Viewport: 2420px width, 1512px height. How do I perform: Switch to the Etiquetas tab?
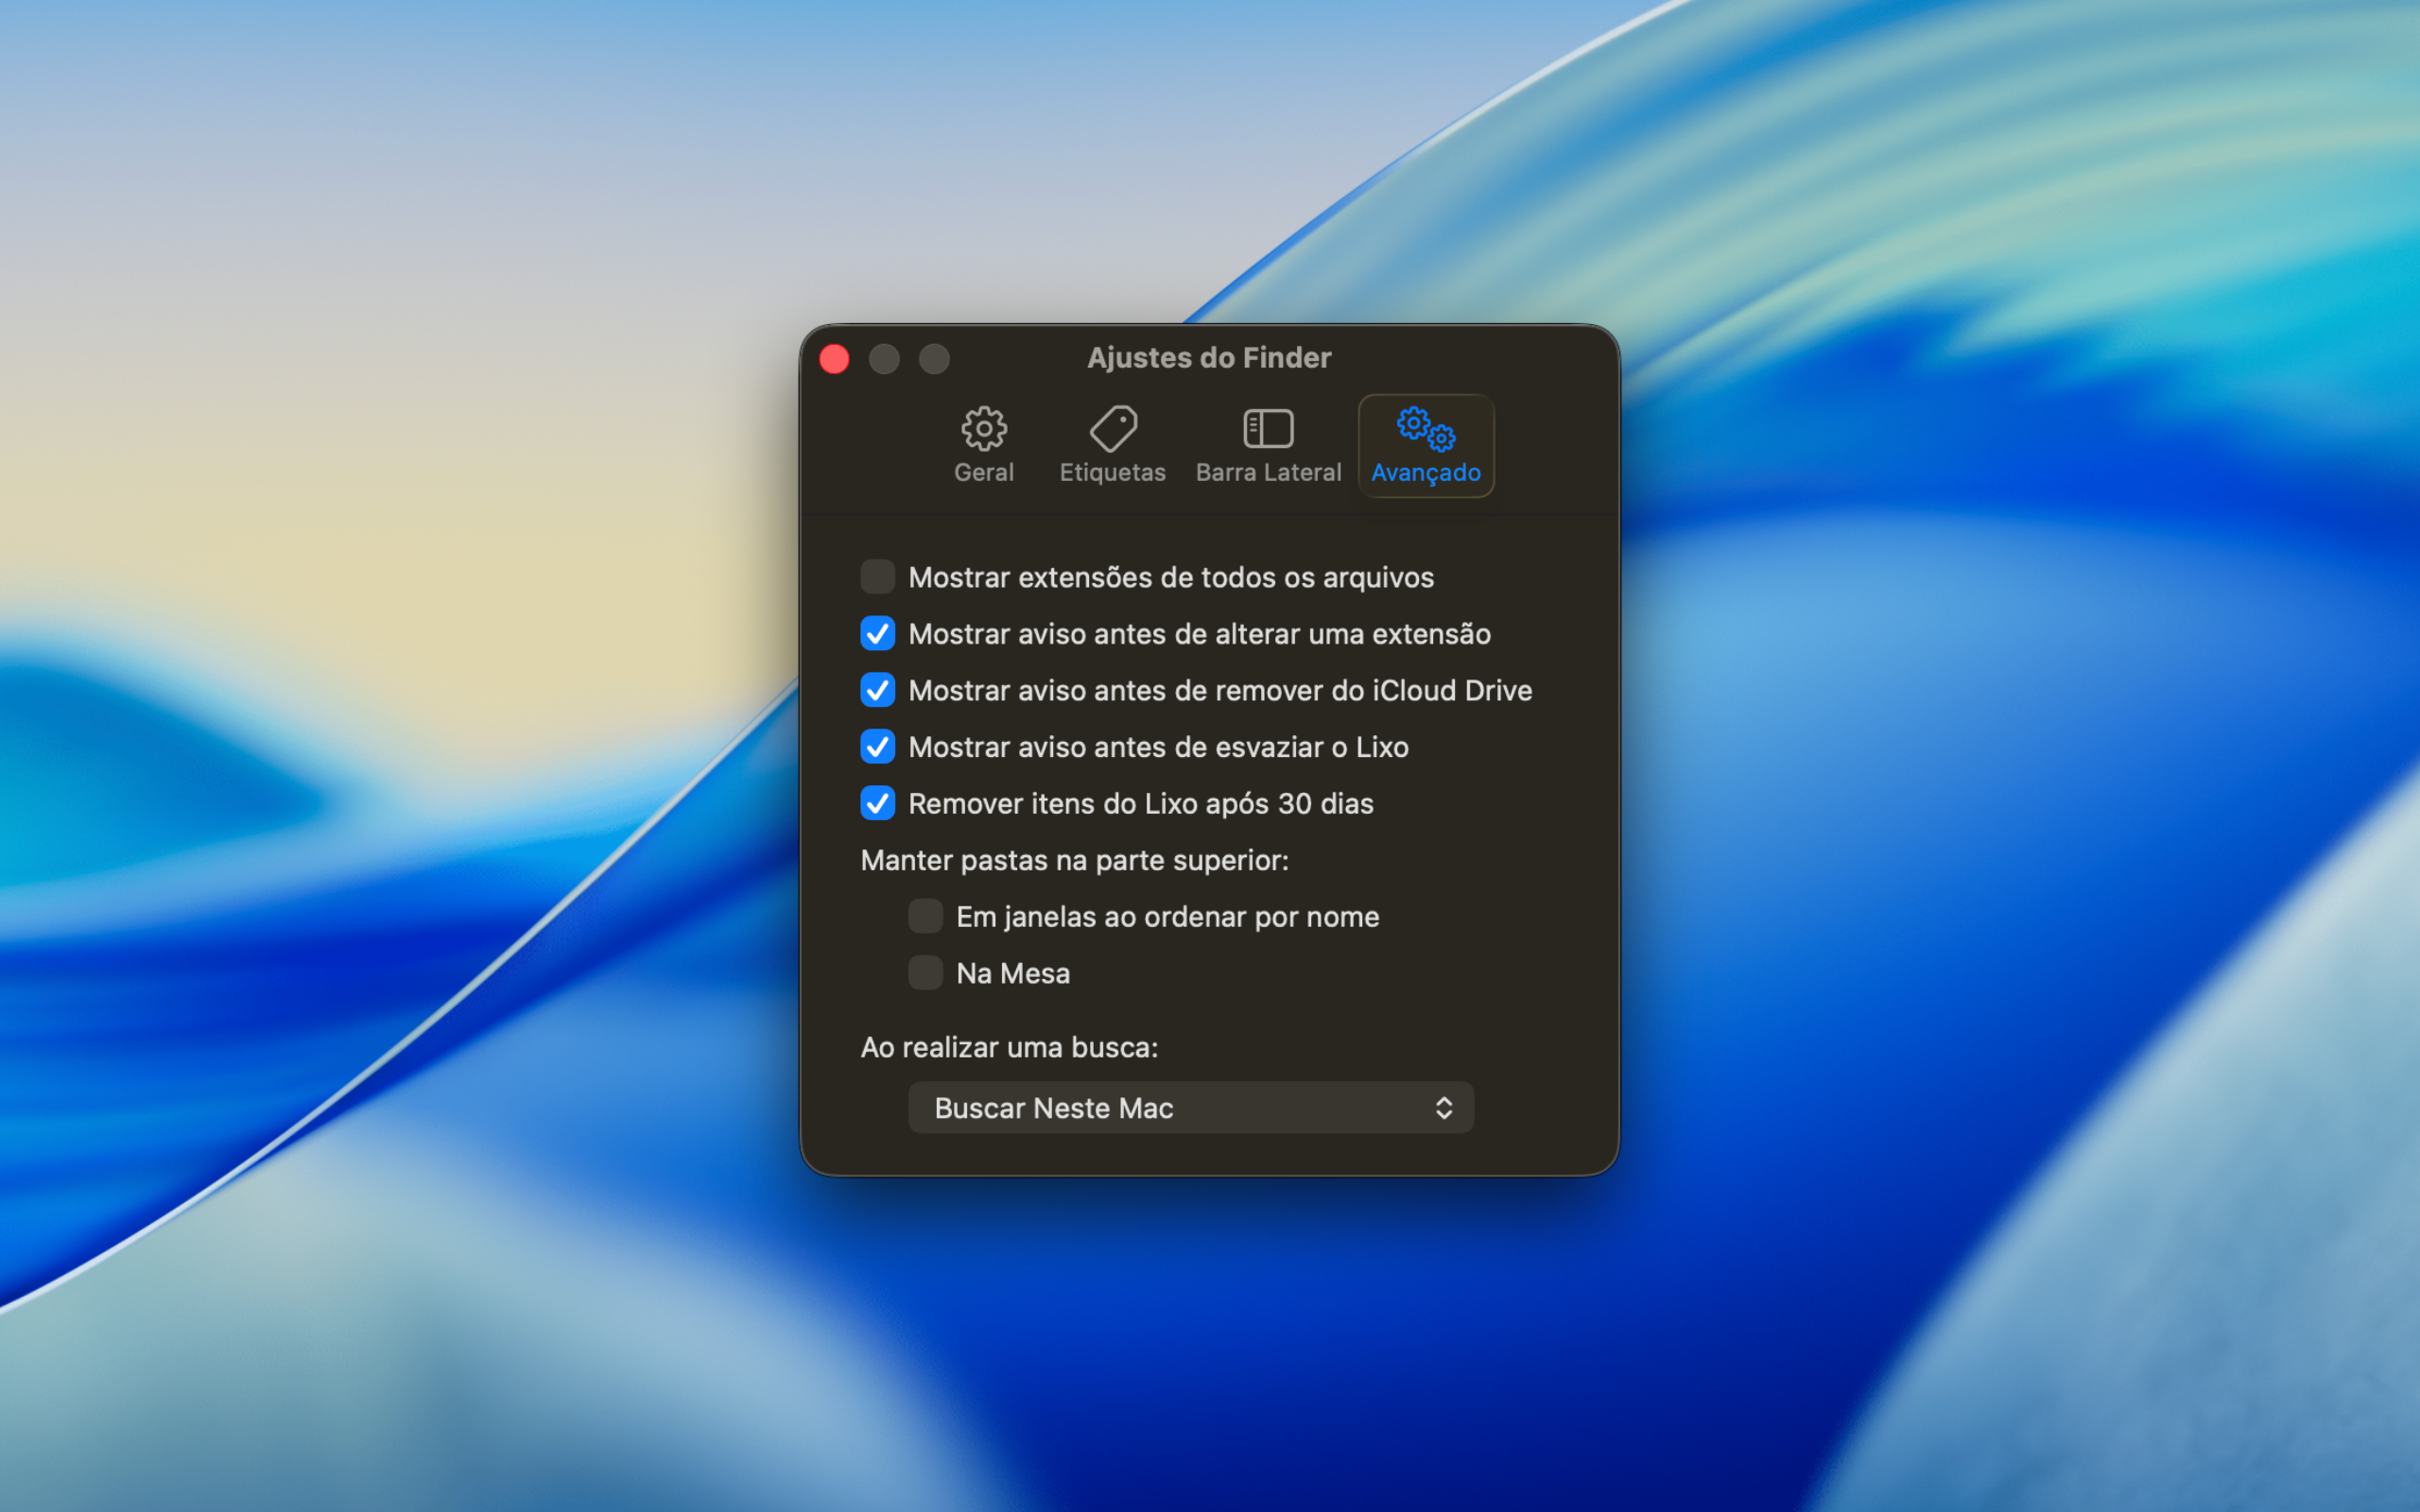[1112, 446]
